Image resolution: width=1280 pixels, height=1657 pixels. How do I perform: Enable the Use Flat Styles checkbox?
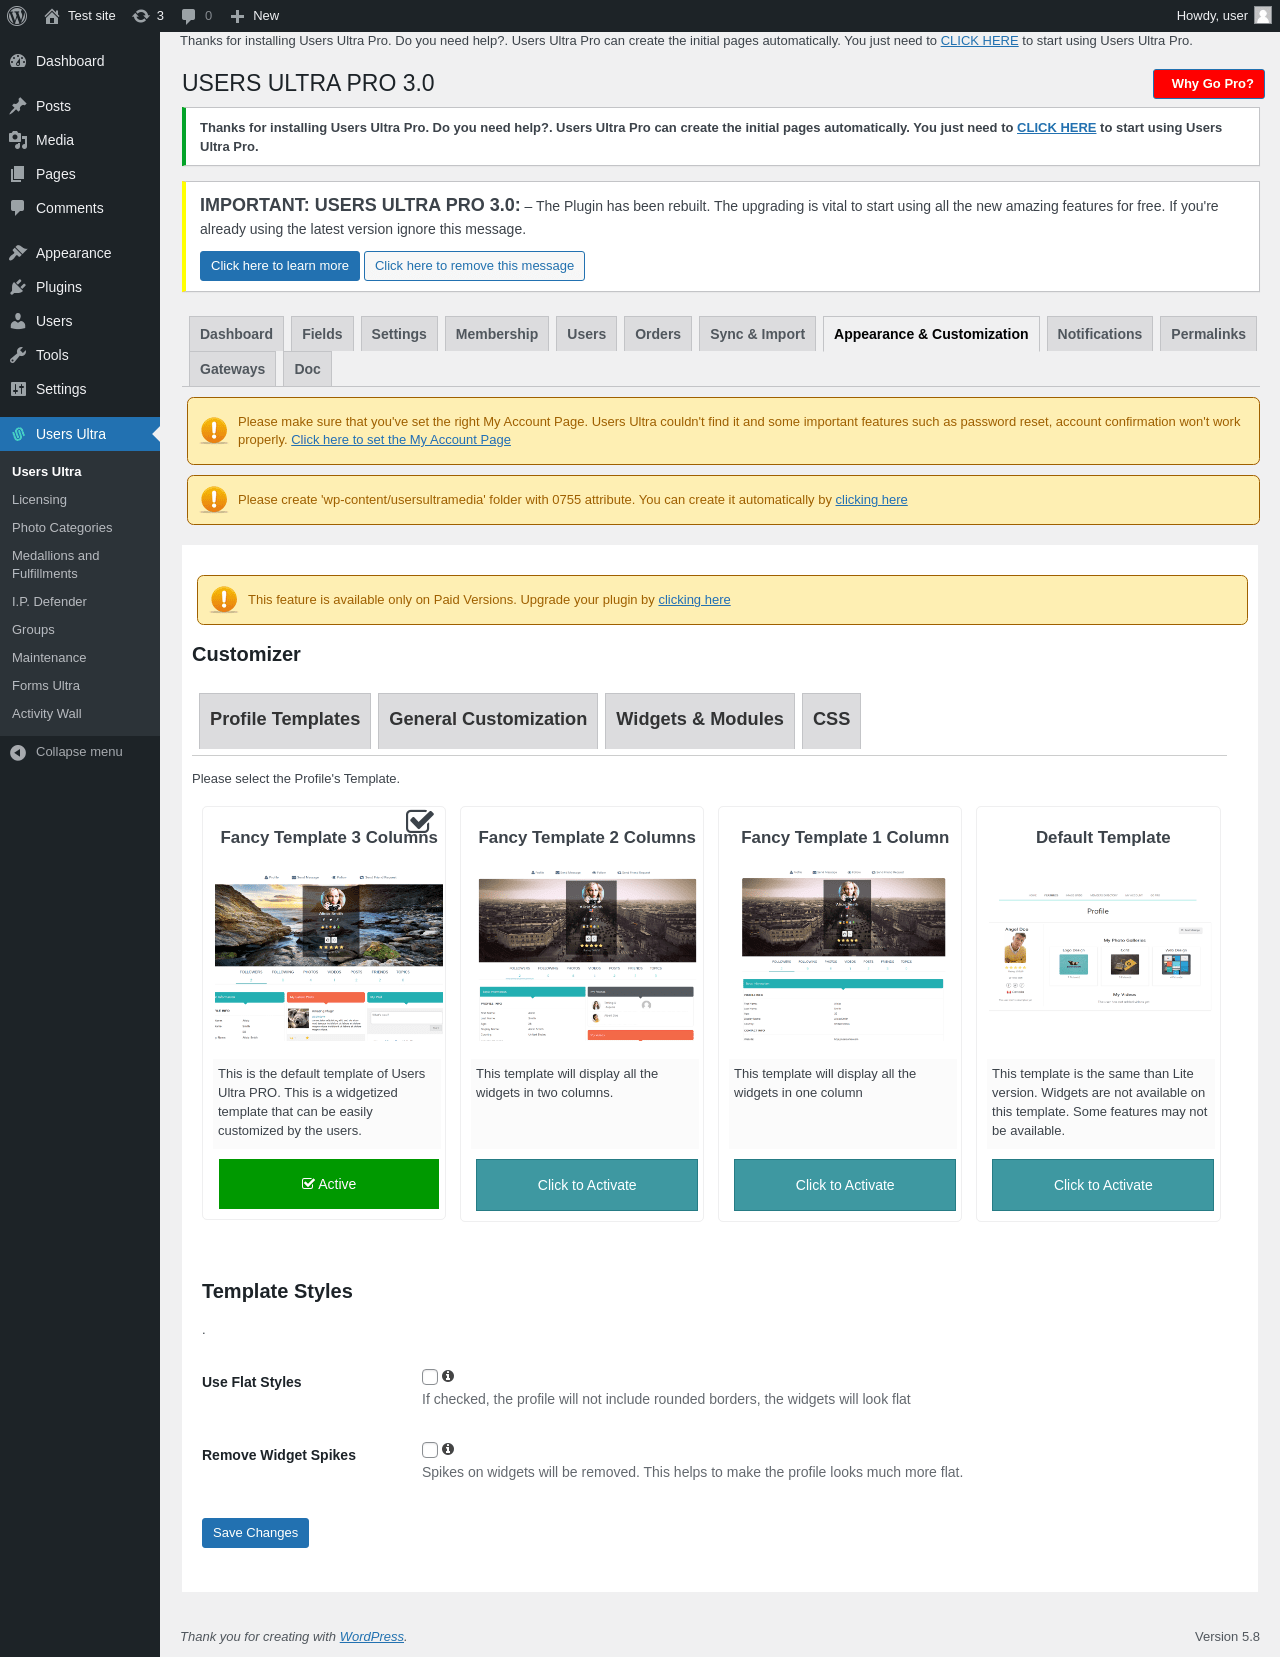click(430, 1377)
